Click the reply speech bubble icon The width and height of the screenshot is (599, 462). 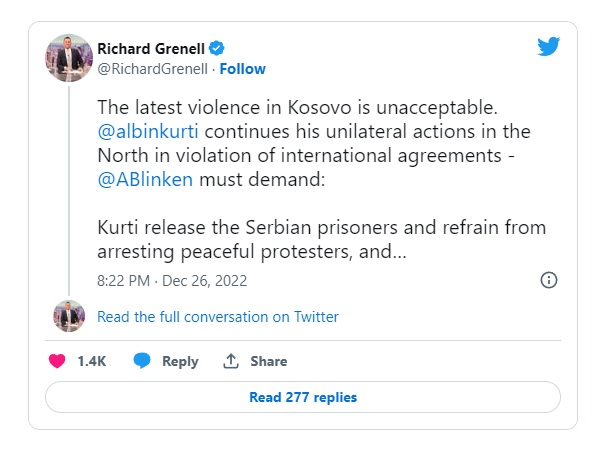142,361
